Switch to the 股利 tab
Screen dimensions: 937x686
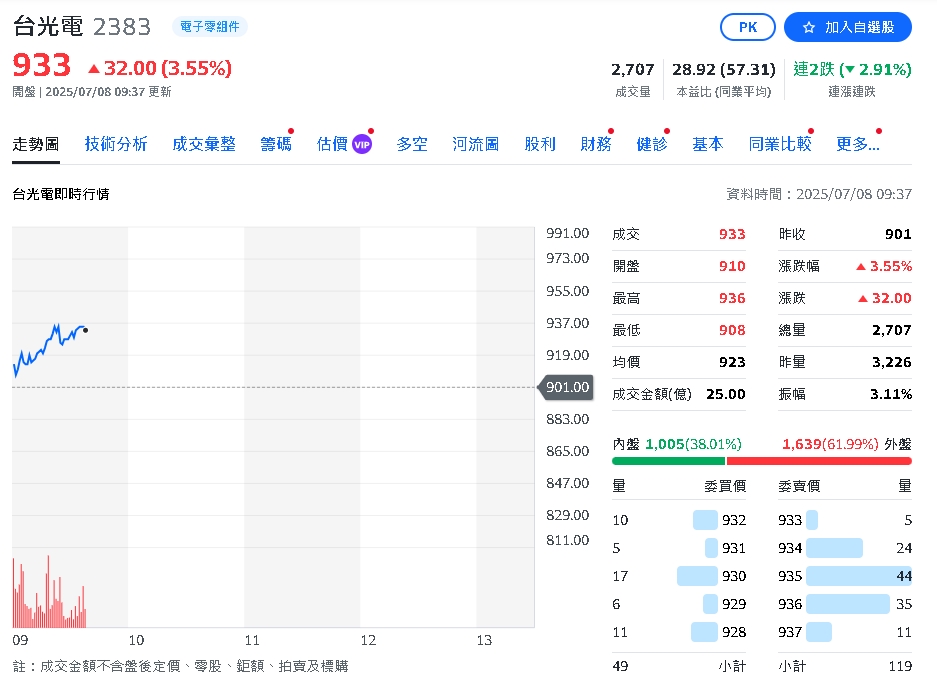540,144
